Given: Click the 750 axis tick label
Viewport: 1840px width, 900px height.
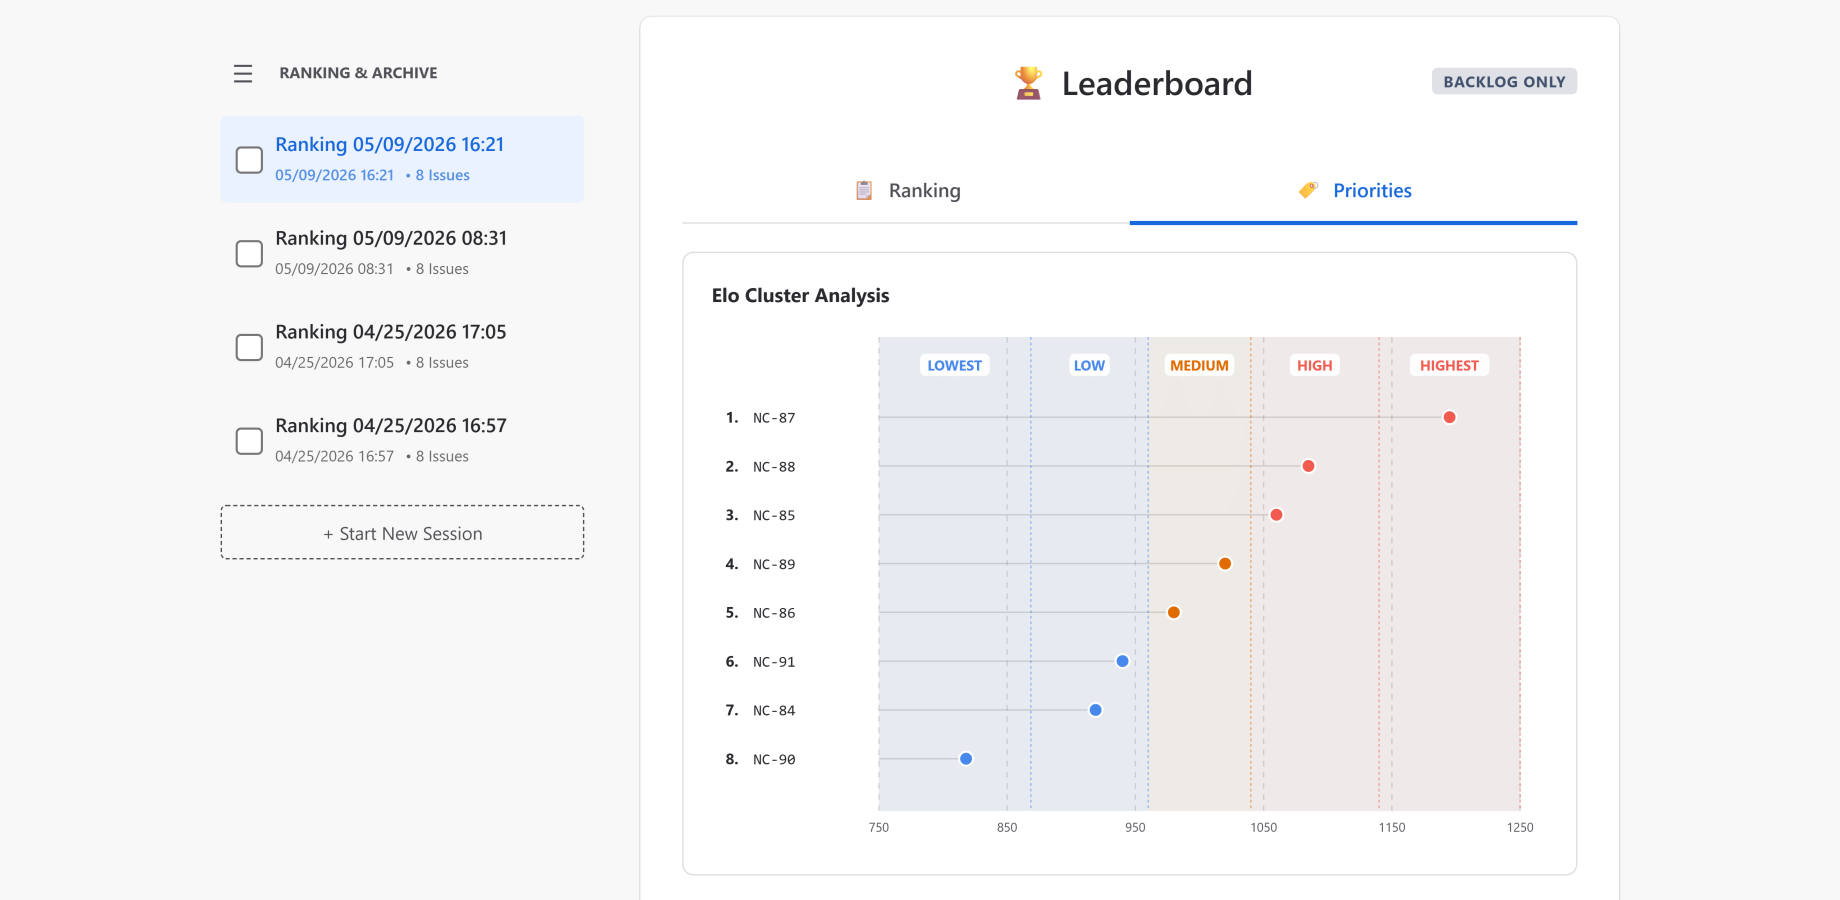Looking at the screenshot, I should (x=879, y=828).
